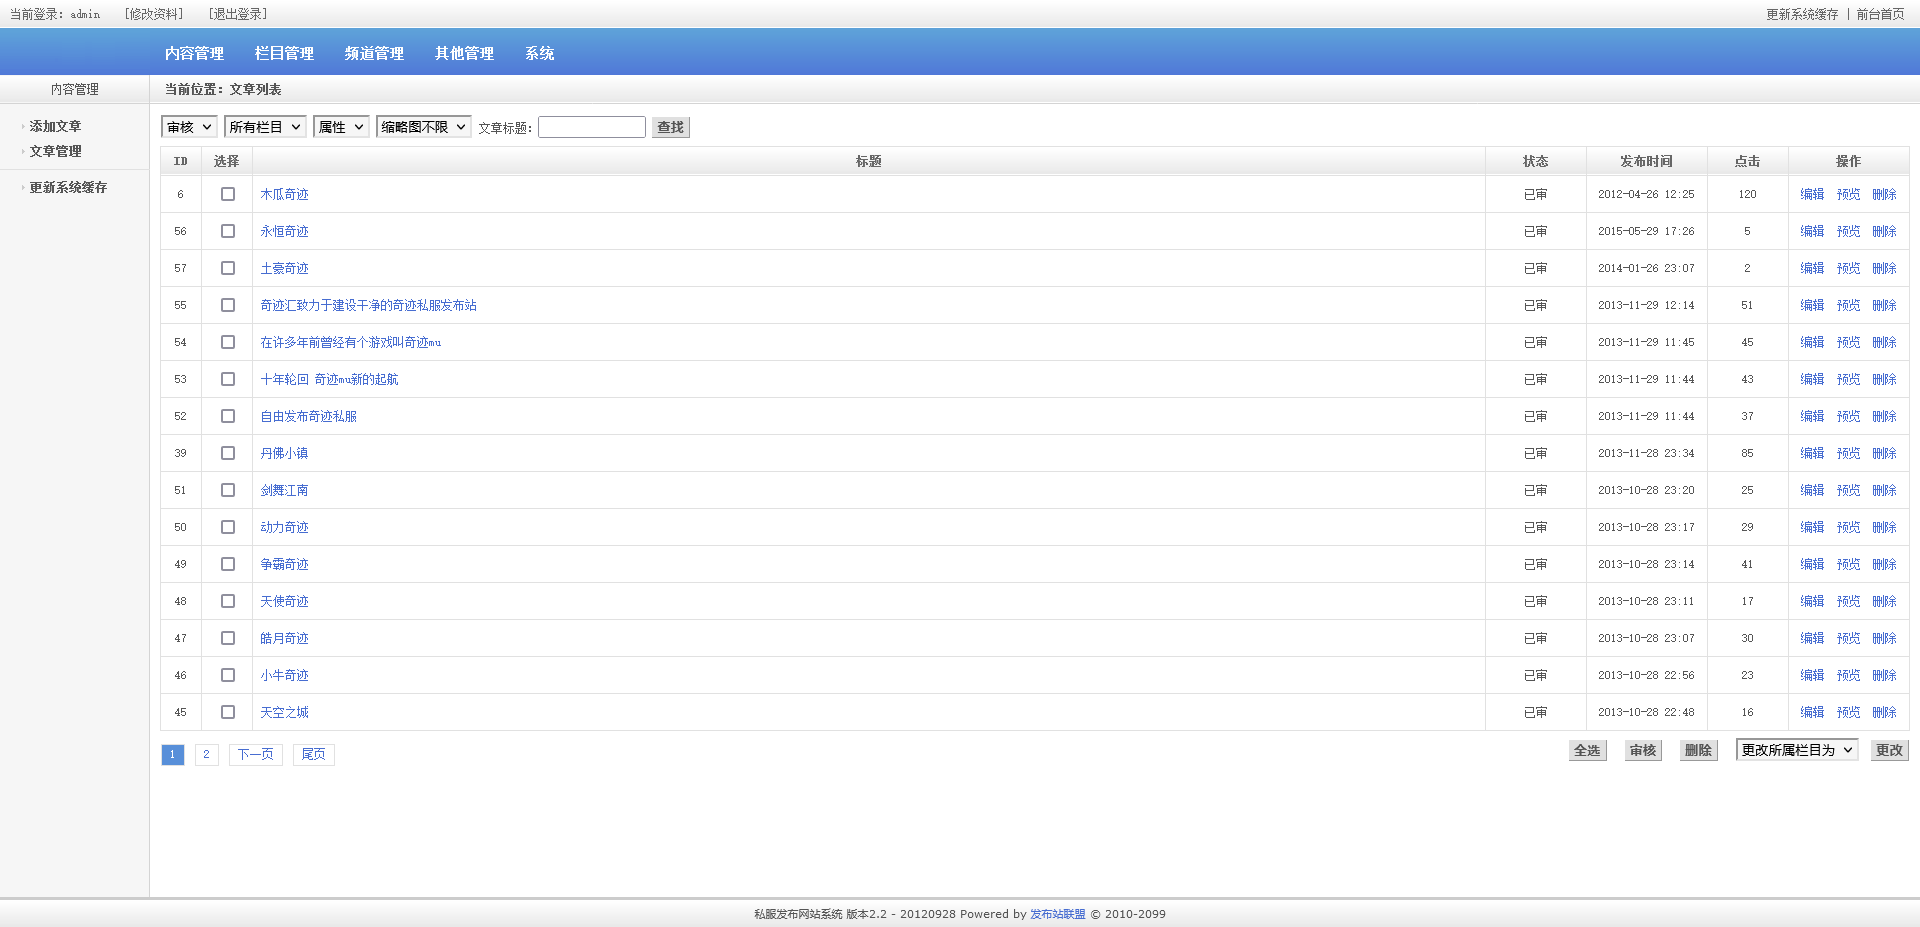Open the 缩略图不限 thumbnail dropdown
The width and height of the screenshot is (1920, 927).
click(x=423, y=127)
